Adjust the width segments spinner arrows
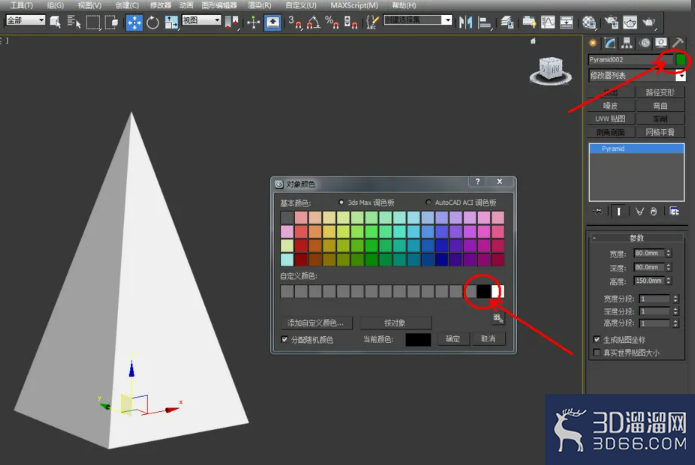The image size is (695, 465). click(x=675, y=299)
